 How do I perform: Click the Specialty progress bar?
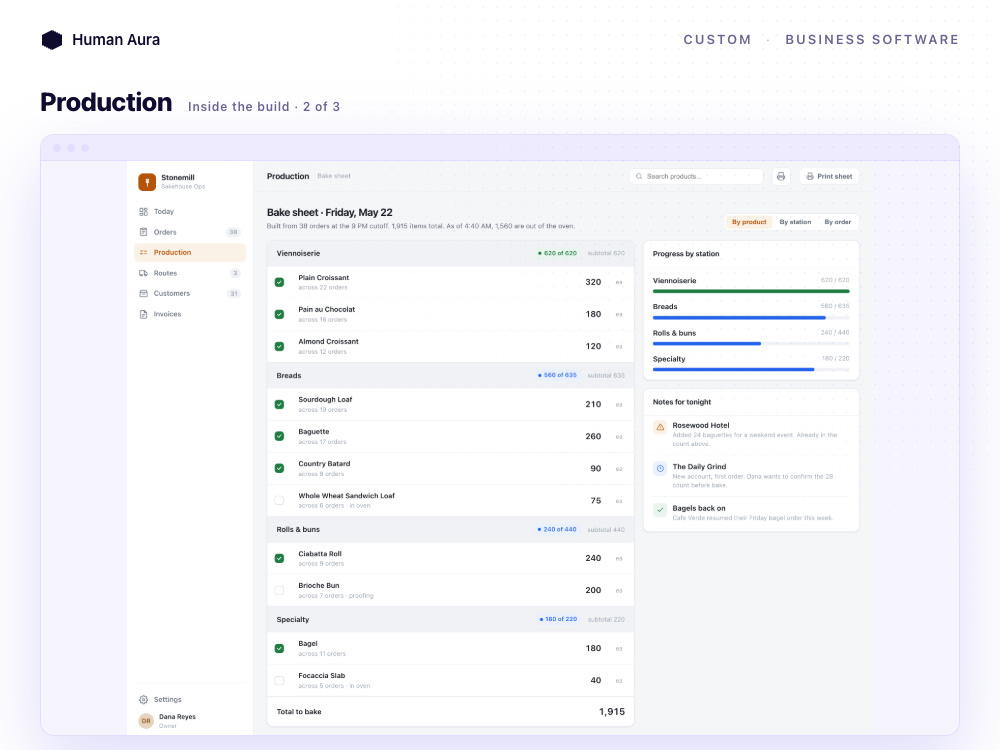tap(751, 369)
